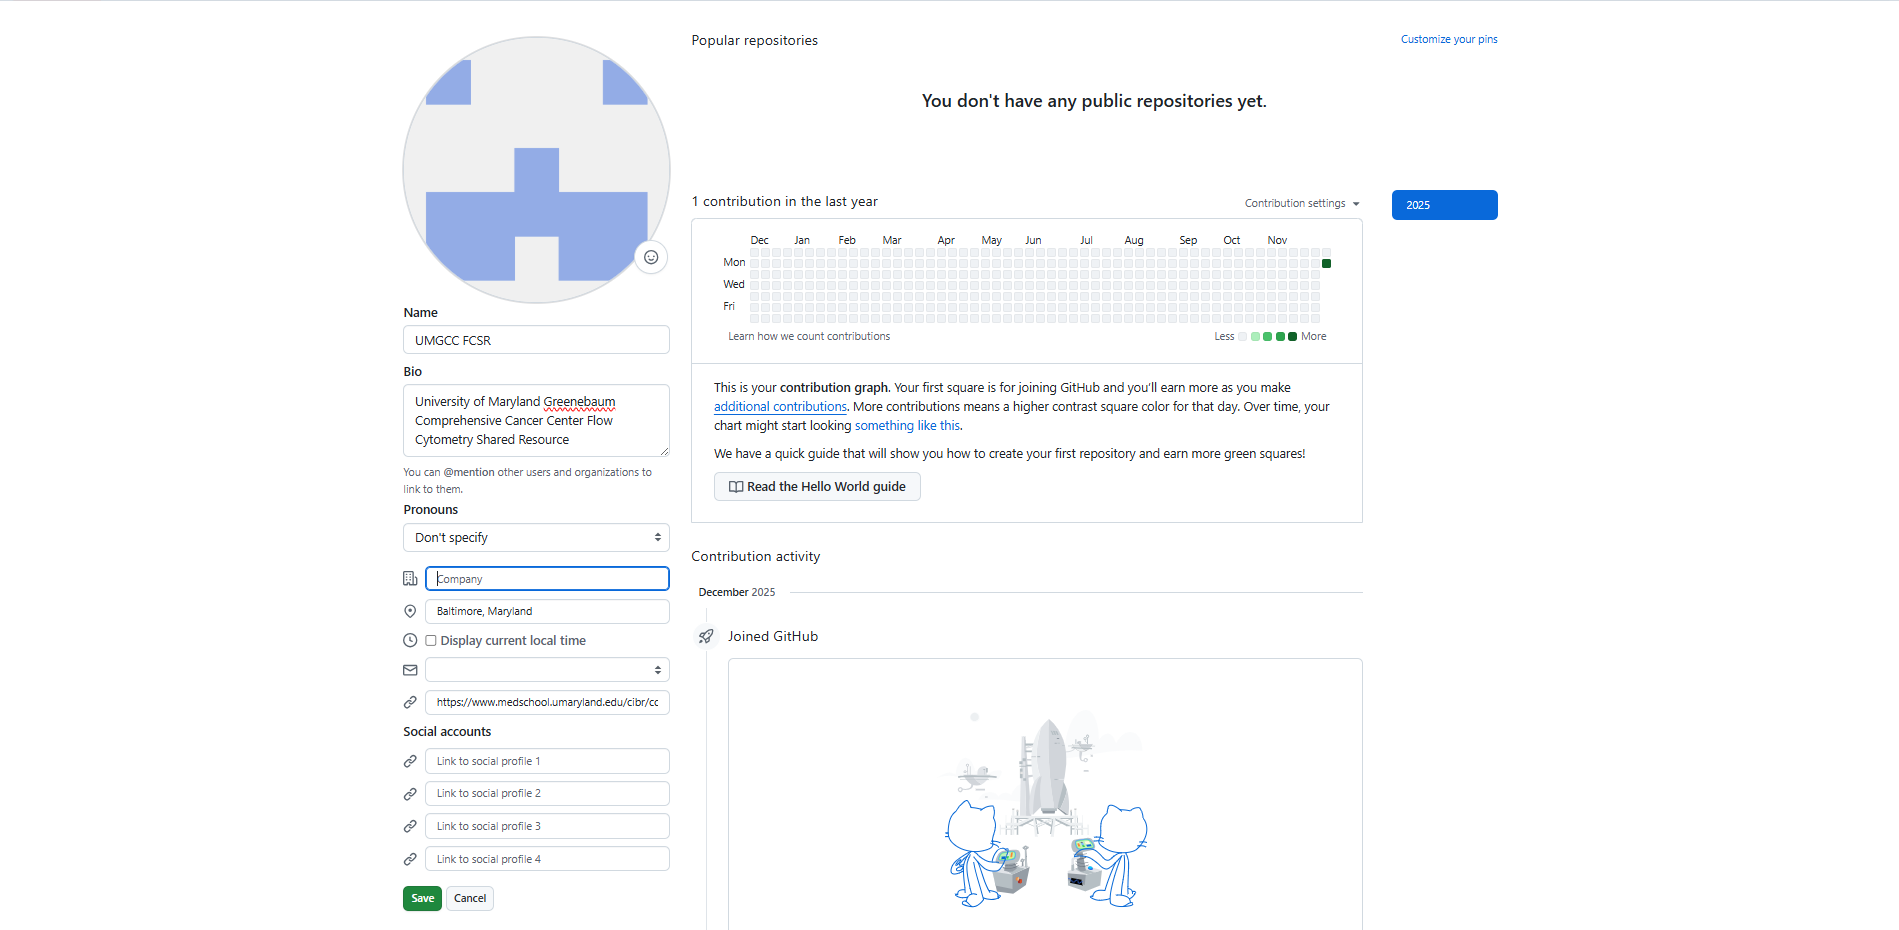Cancel profile editing

(469, 899)
